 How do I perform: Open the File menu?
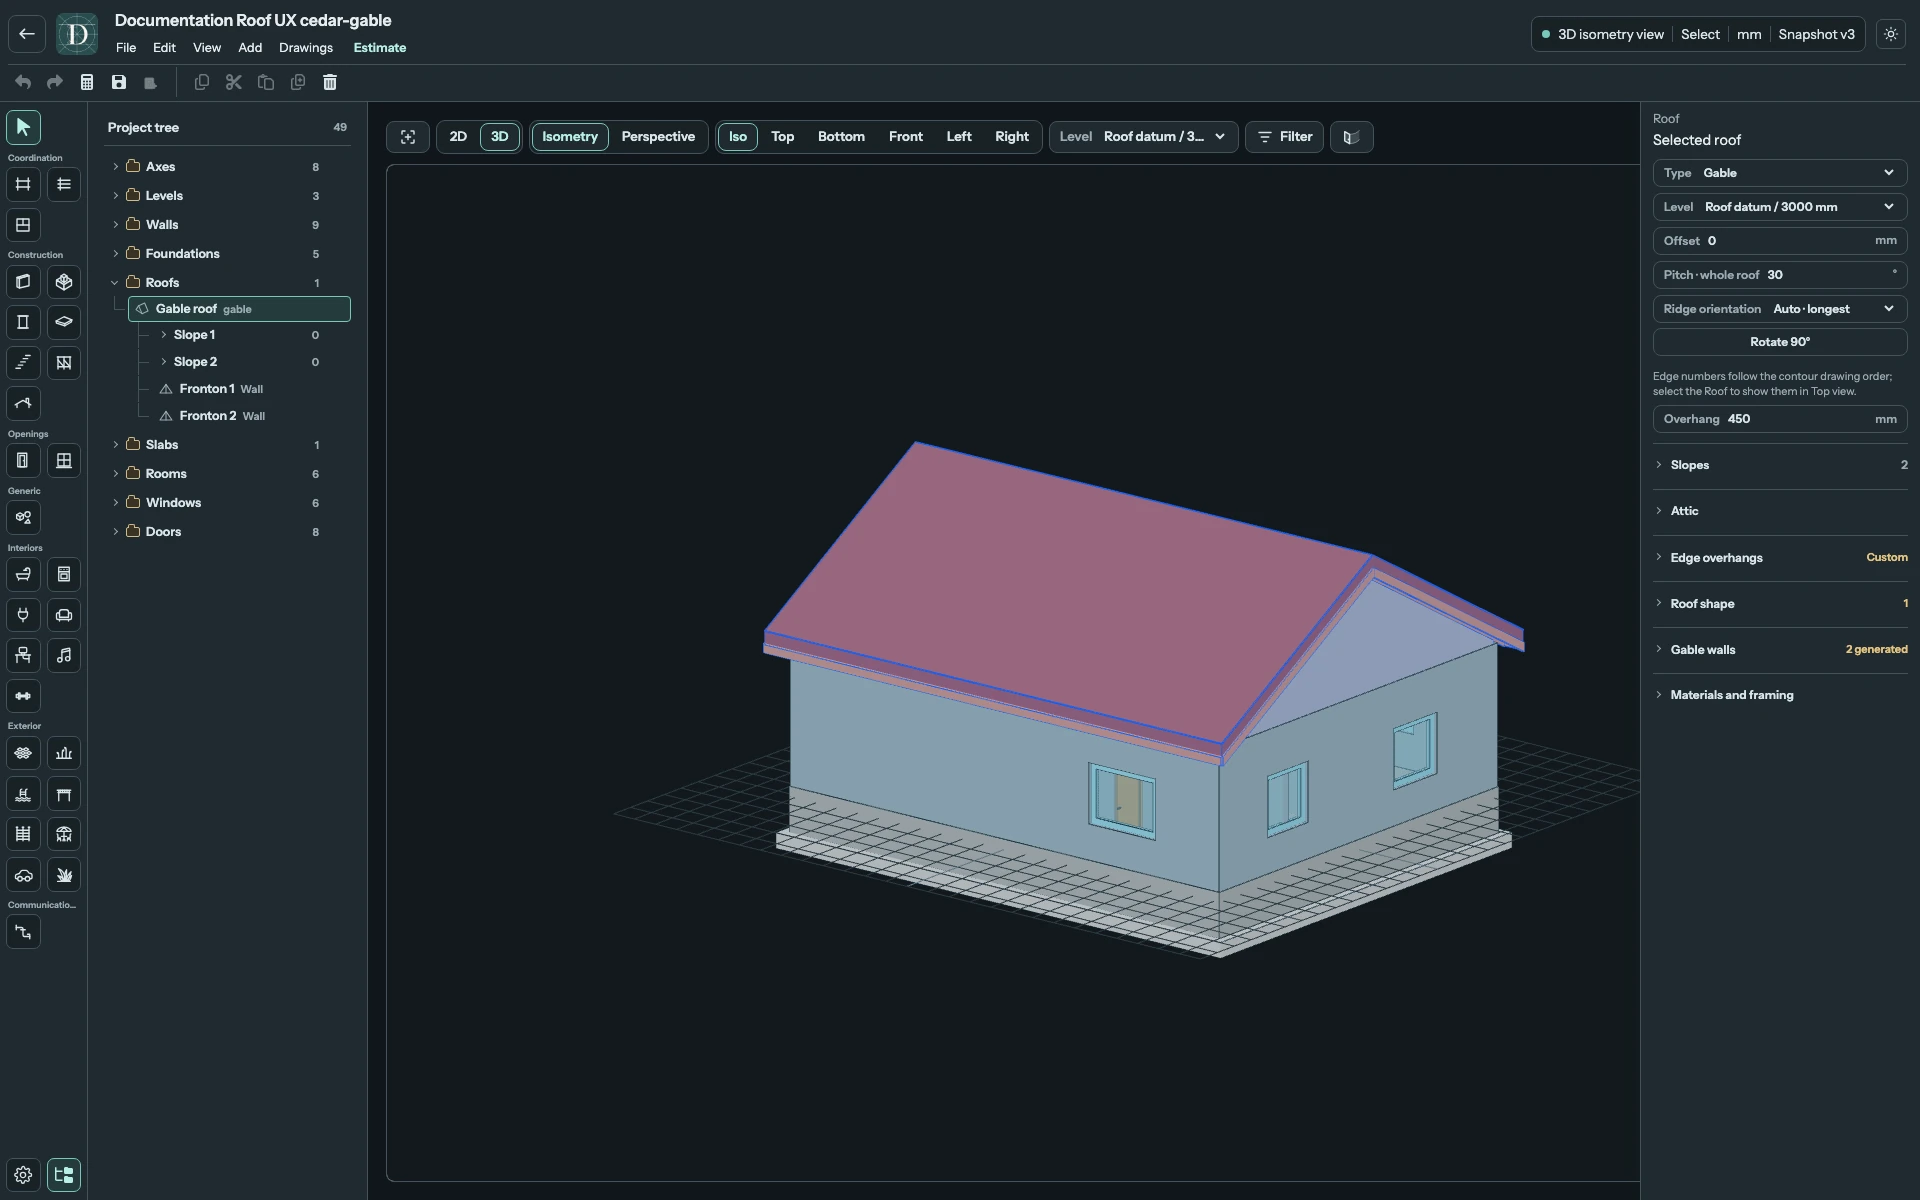point(126,48)
